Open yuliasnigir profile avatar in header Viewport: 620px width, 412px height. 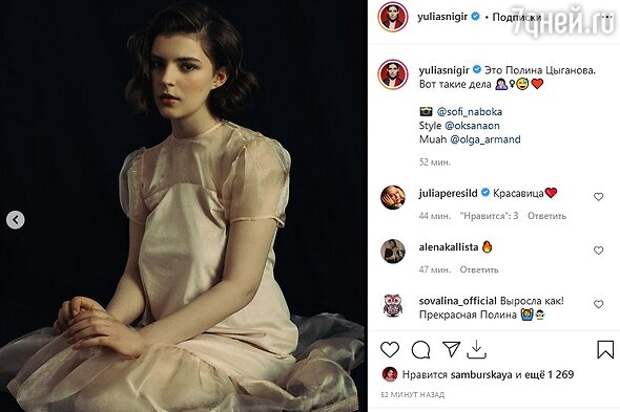click(393, 17)
